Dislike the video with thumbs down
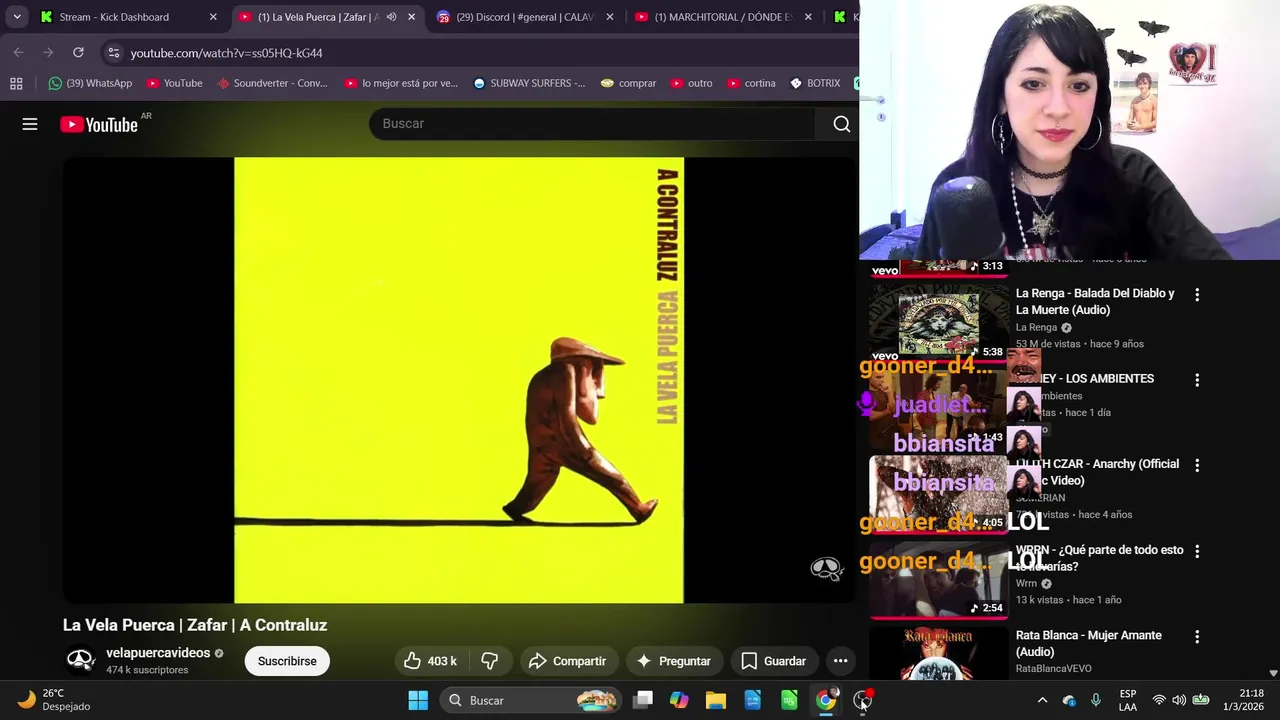Viewport: 1280px width, 720px height. tap(489, 661)
